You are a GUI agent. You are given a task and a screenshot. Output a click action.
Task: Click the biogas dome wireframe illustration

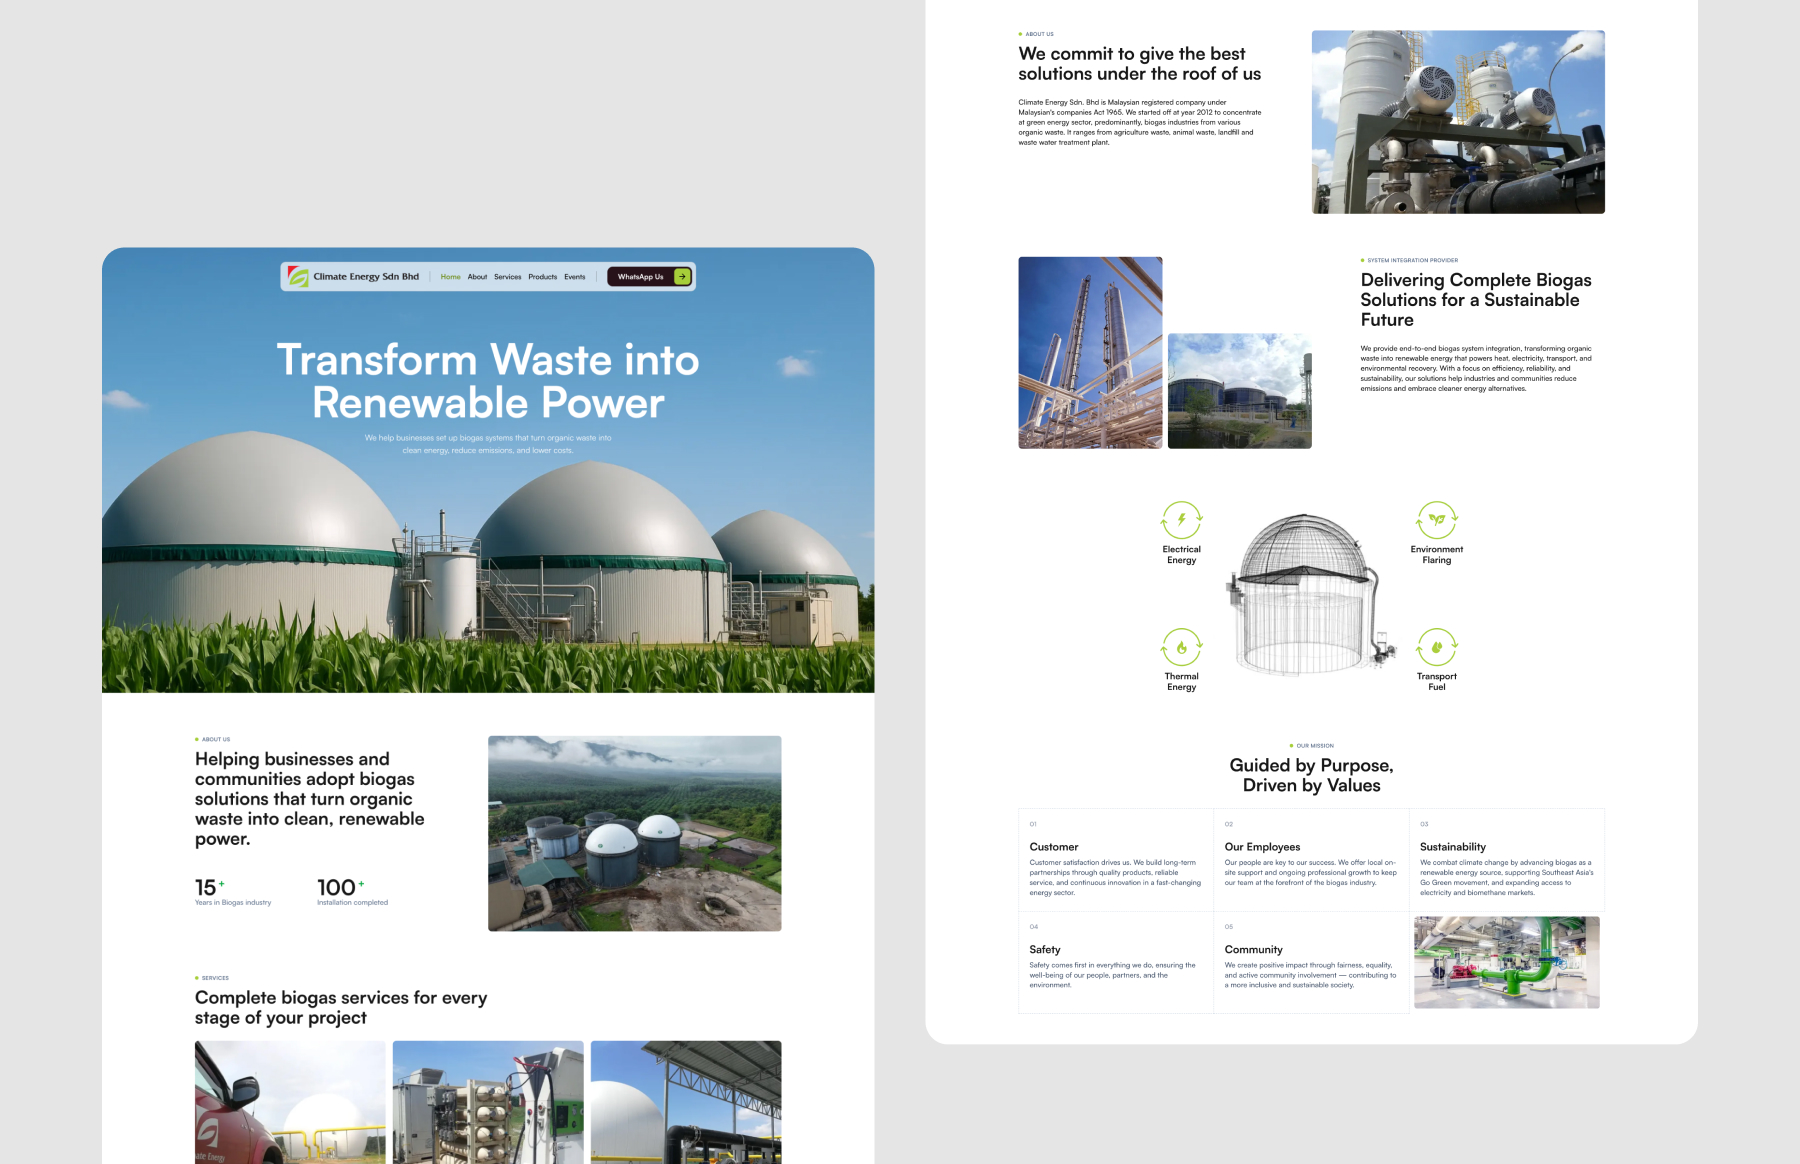coord(1305,595)
